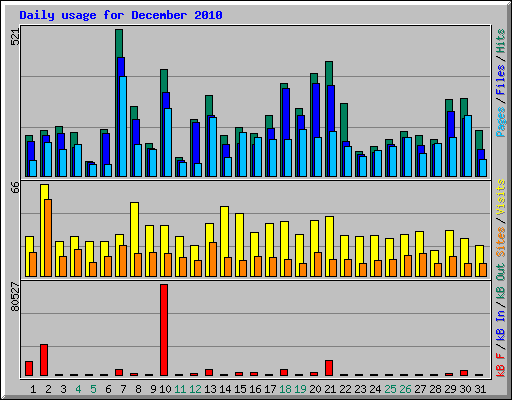The image size is (512, 400).
Task: Click the red kB bar for day 1
Action: (29, 368)
